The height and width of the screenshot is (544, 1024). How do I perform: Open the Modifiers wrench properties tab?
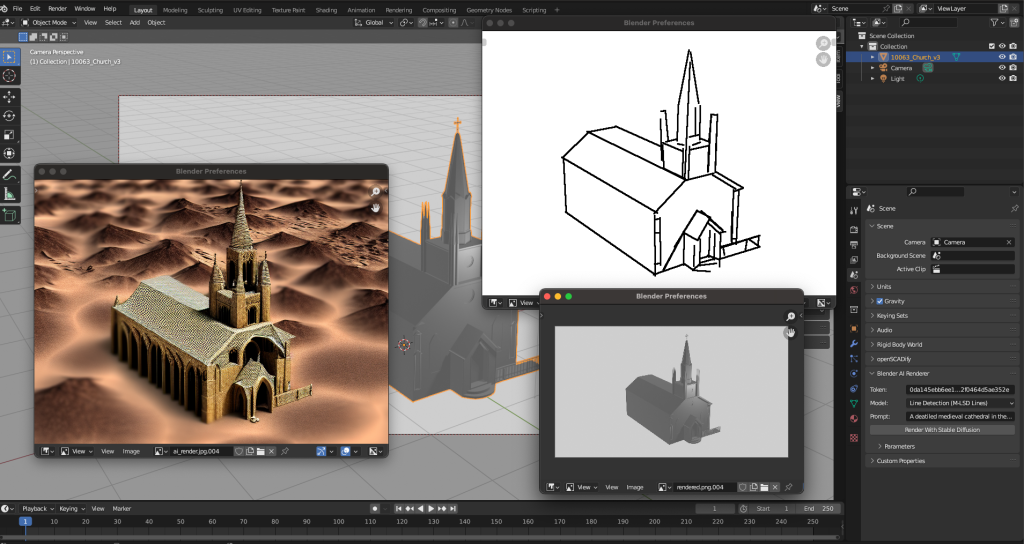[853, 342]
